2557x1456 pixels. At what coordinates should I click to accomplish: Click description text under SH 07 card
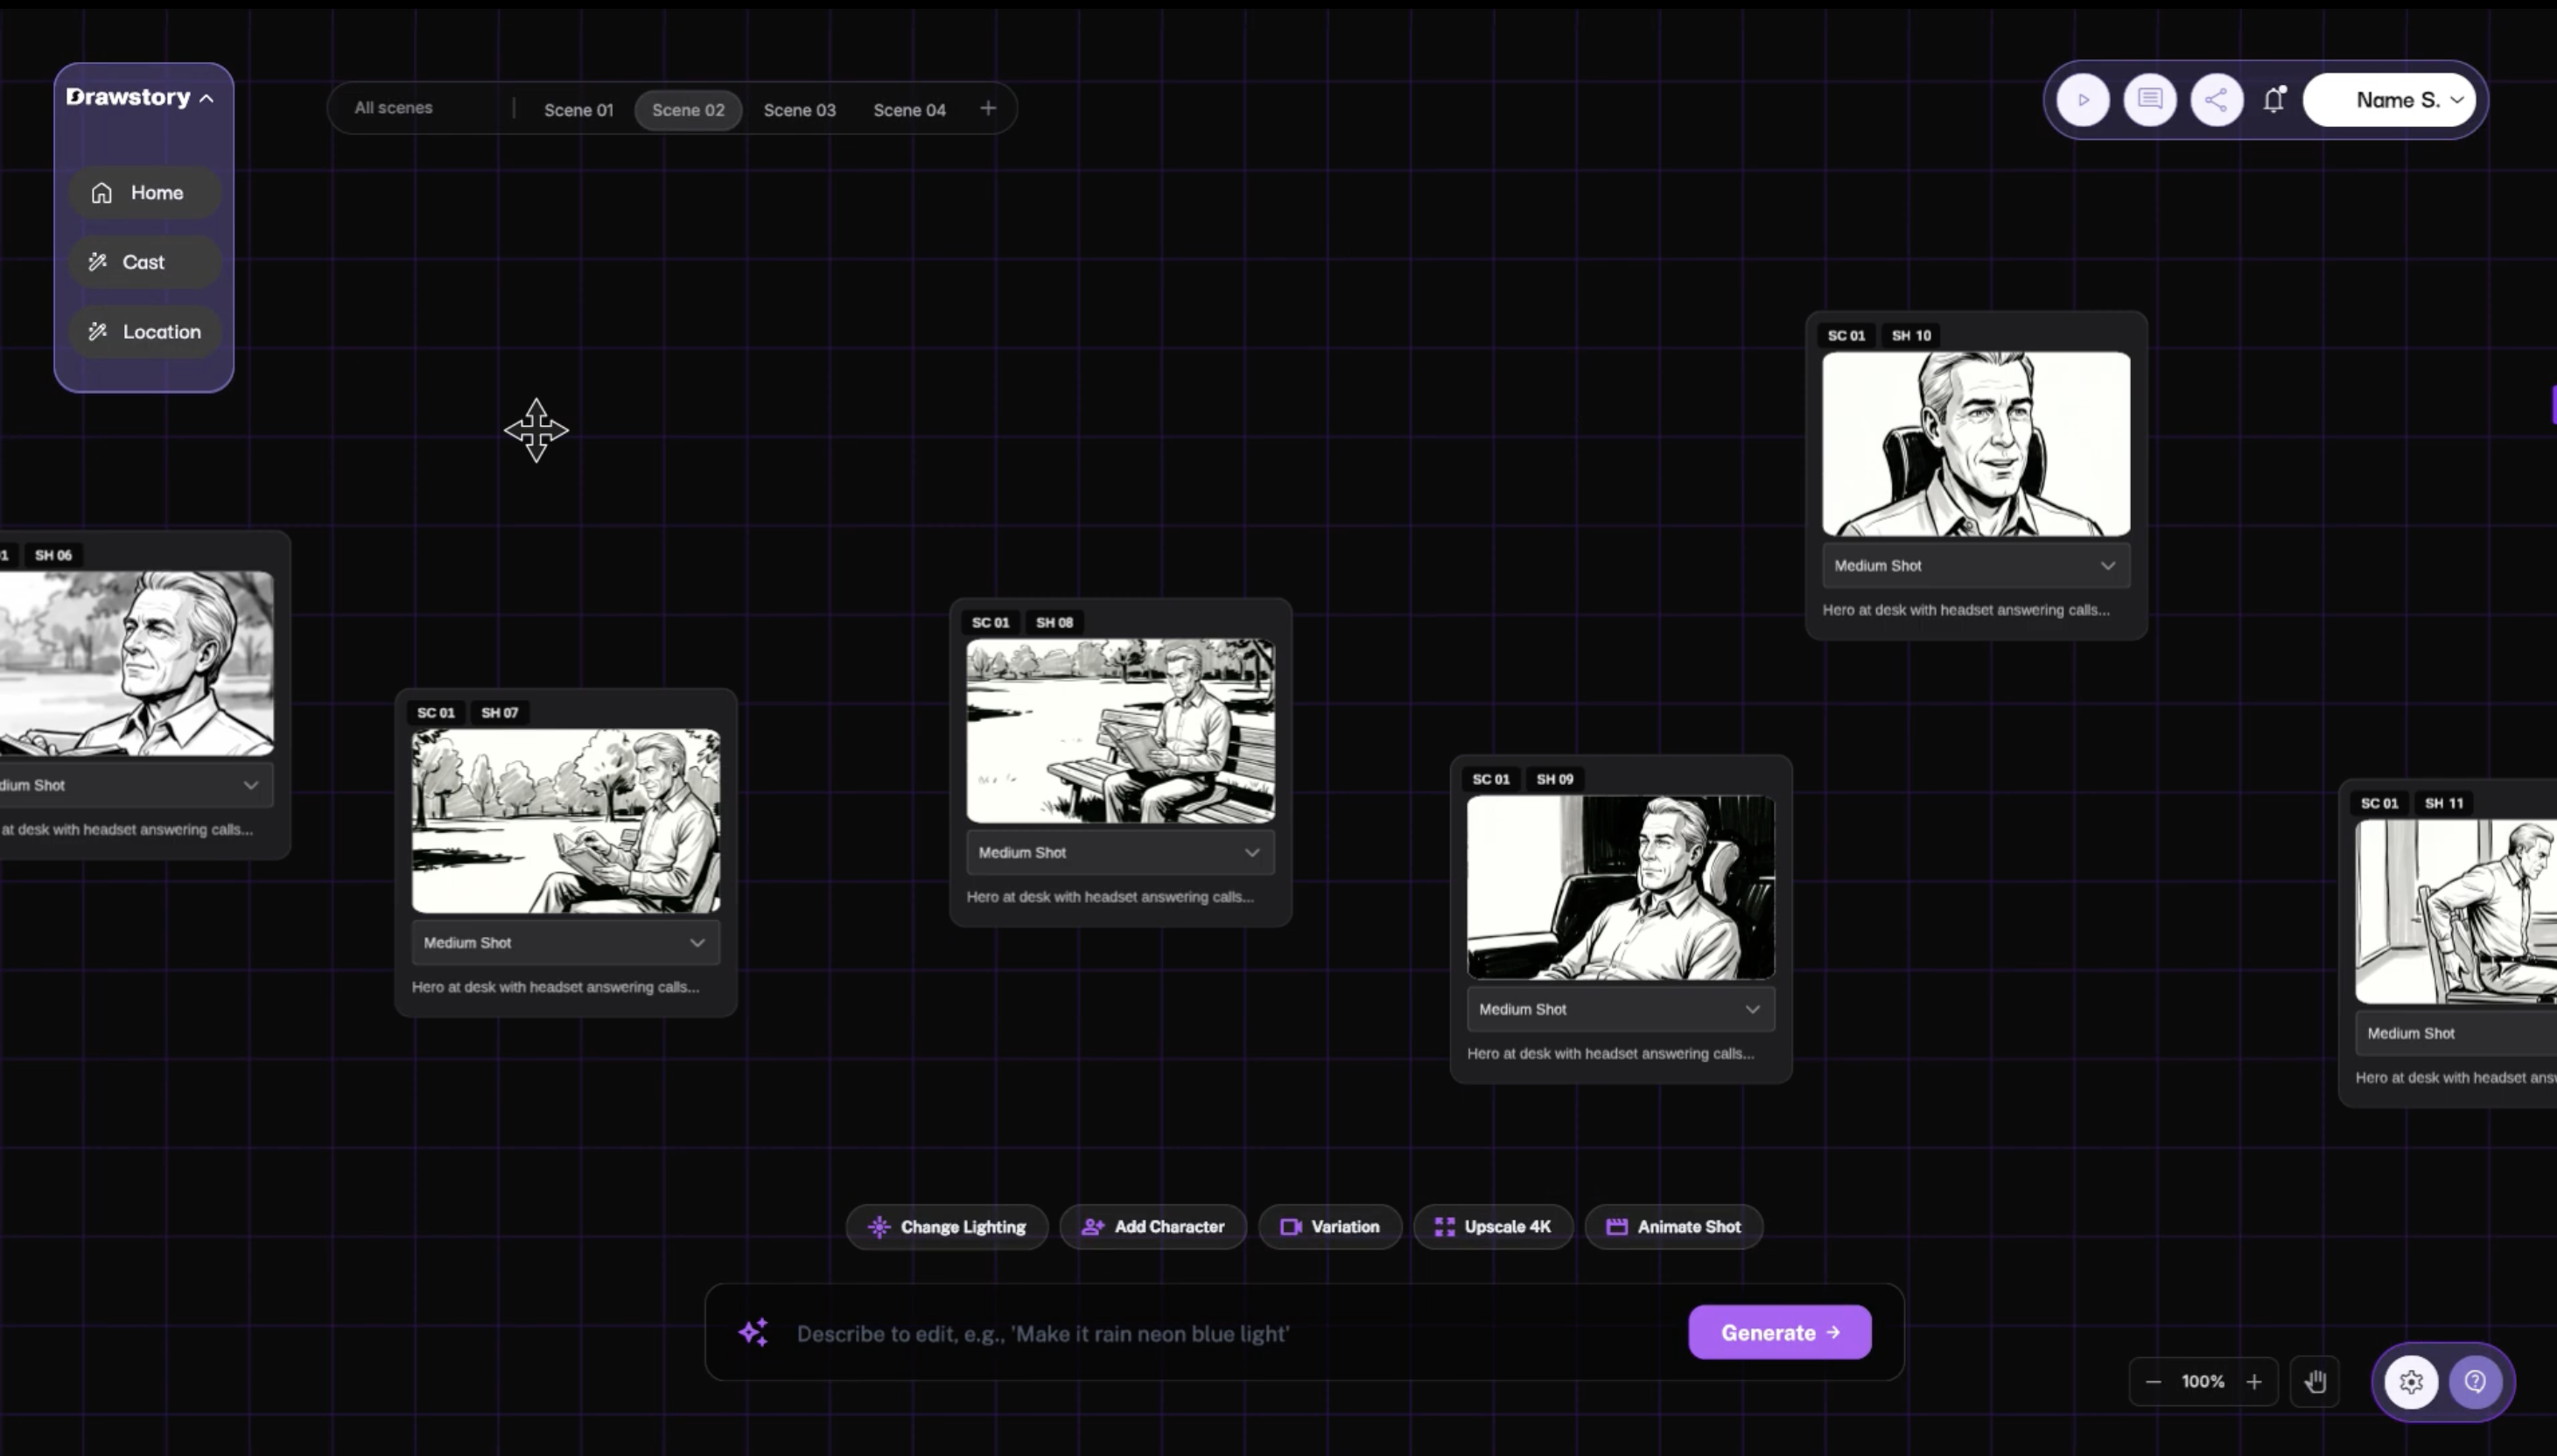556,988
